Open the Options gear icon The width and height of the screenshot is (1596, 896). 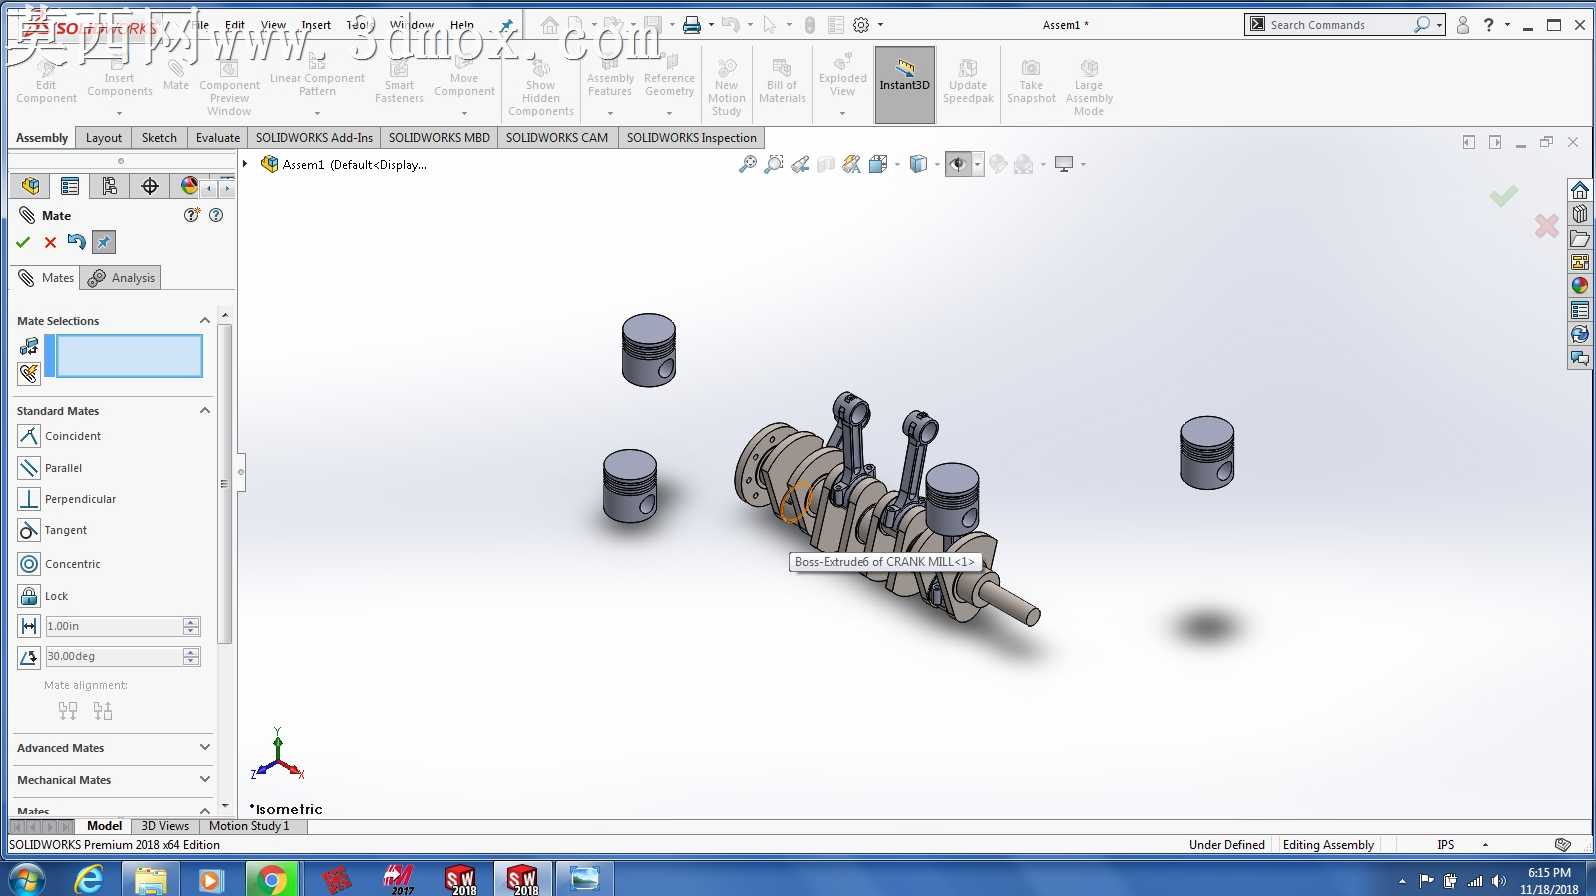861,25
